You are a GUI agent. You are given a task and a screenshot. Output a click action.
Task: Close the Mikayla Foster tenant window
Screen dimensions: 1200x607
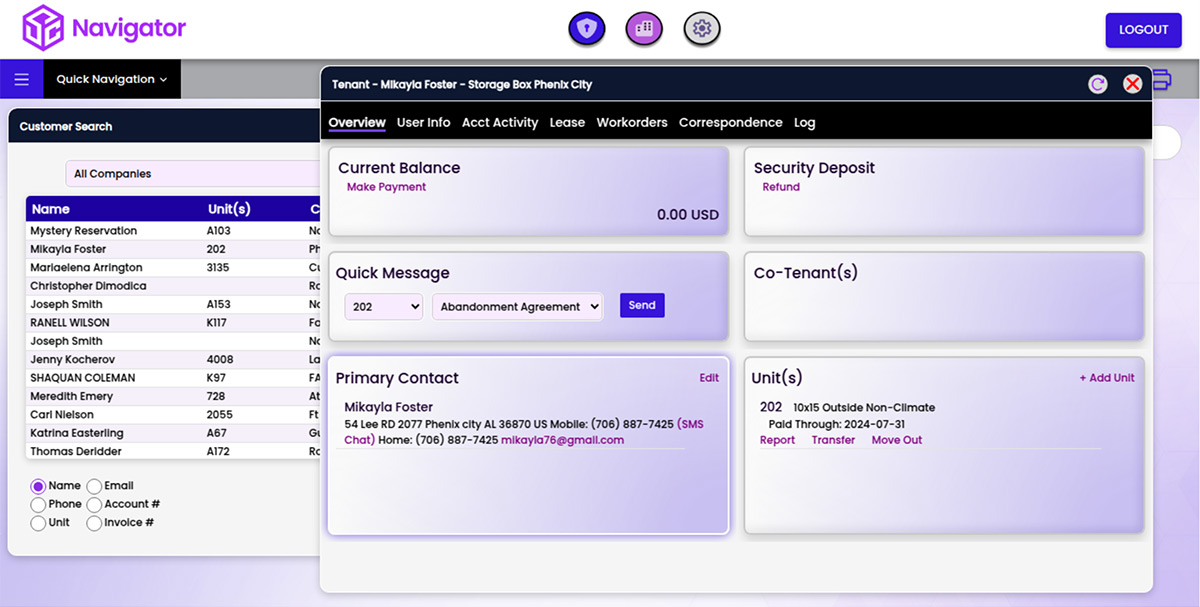click(x=1131, y=84)
